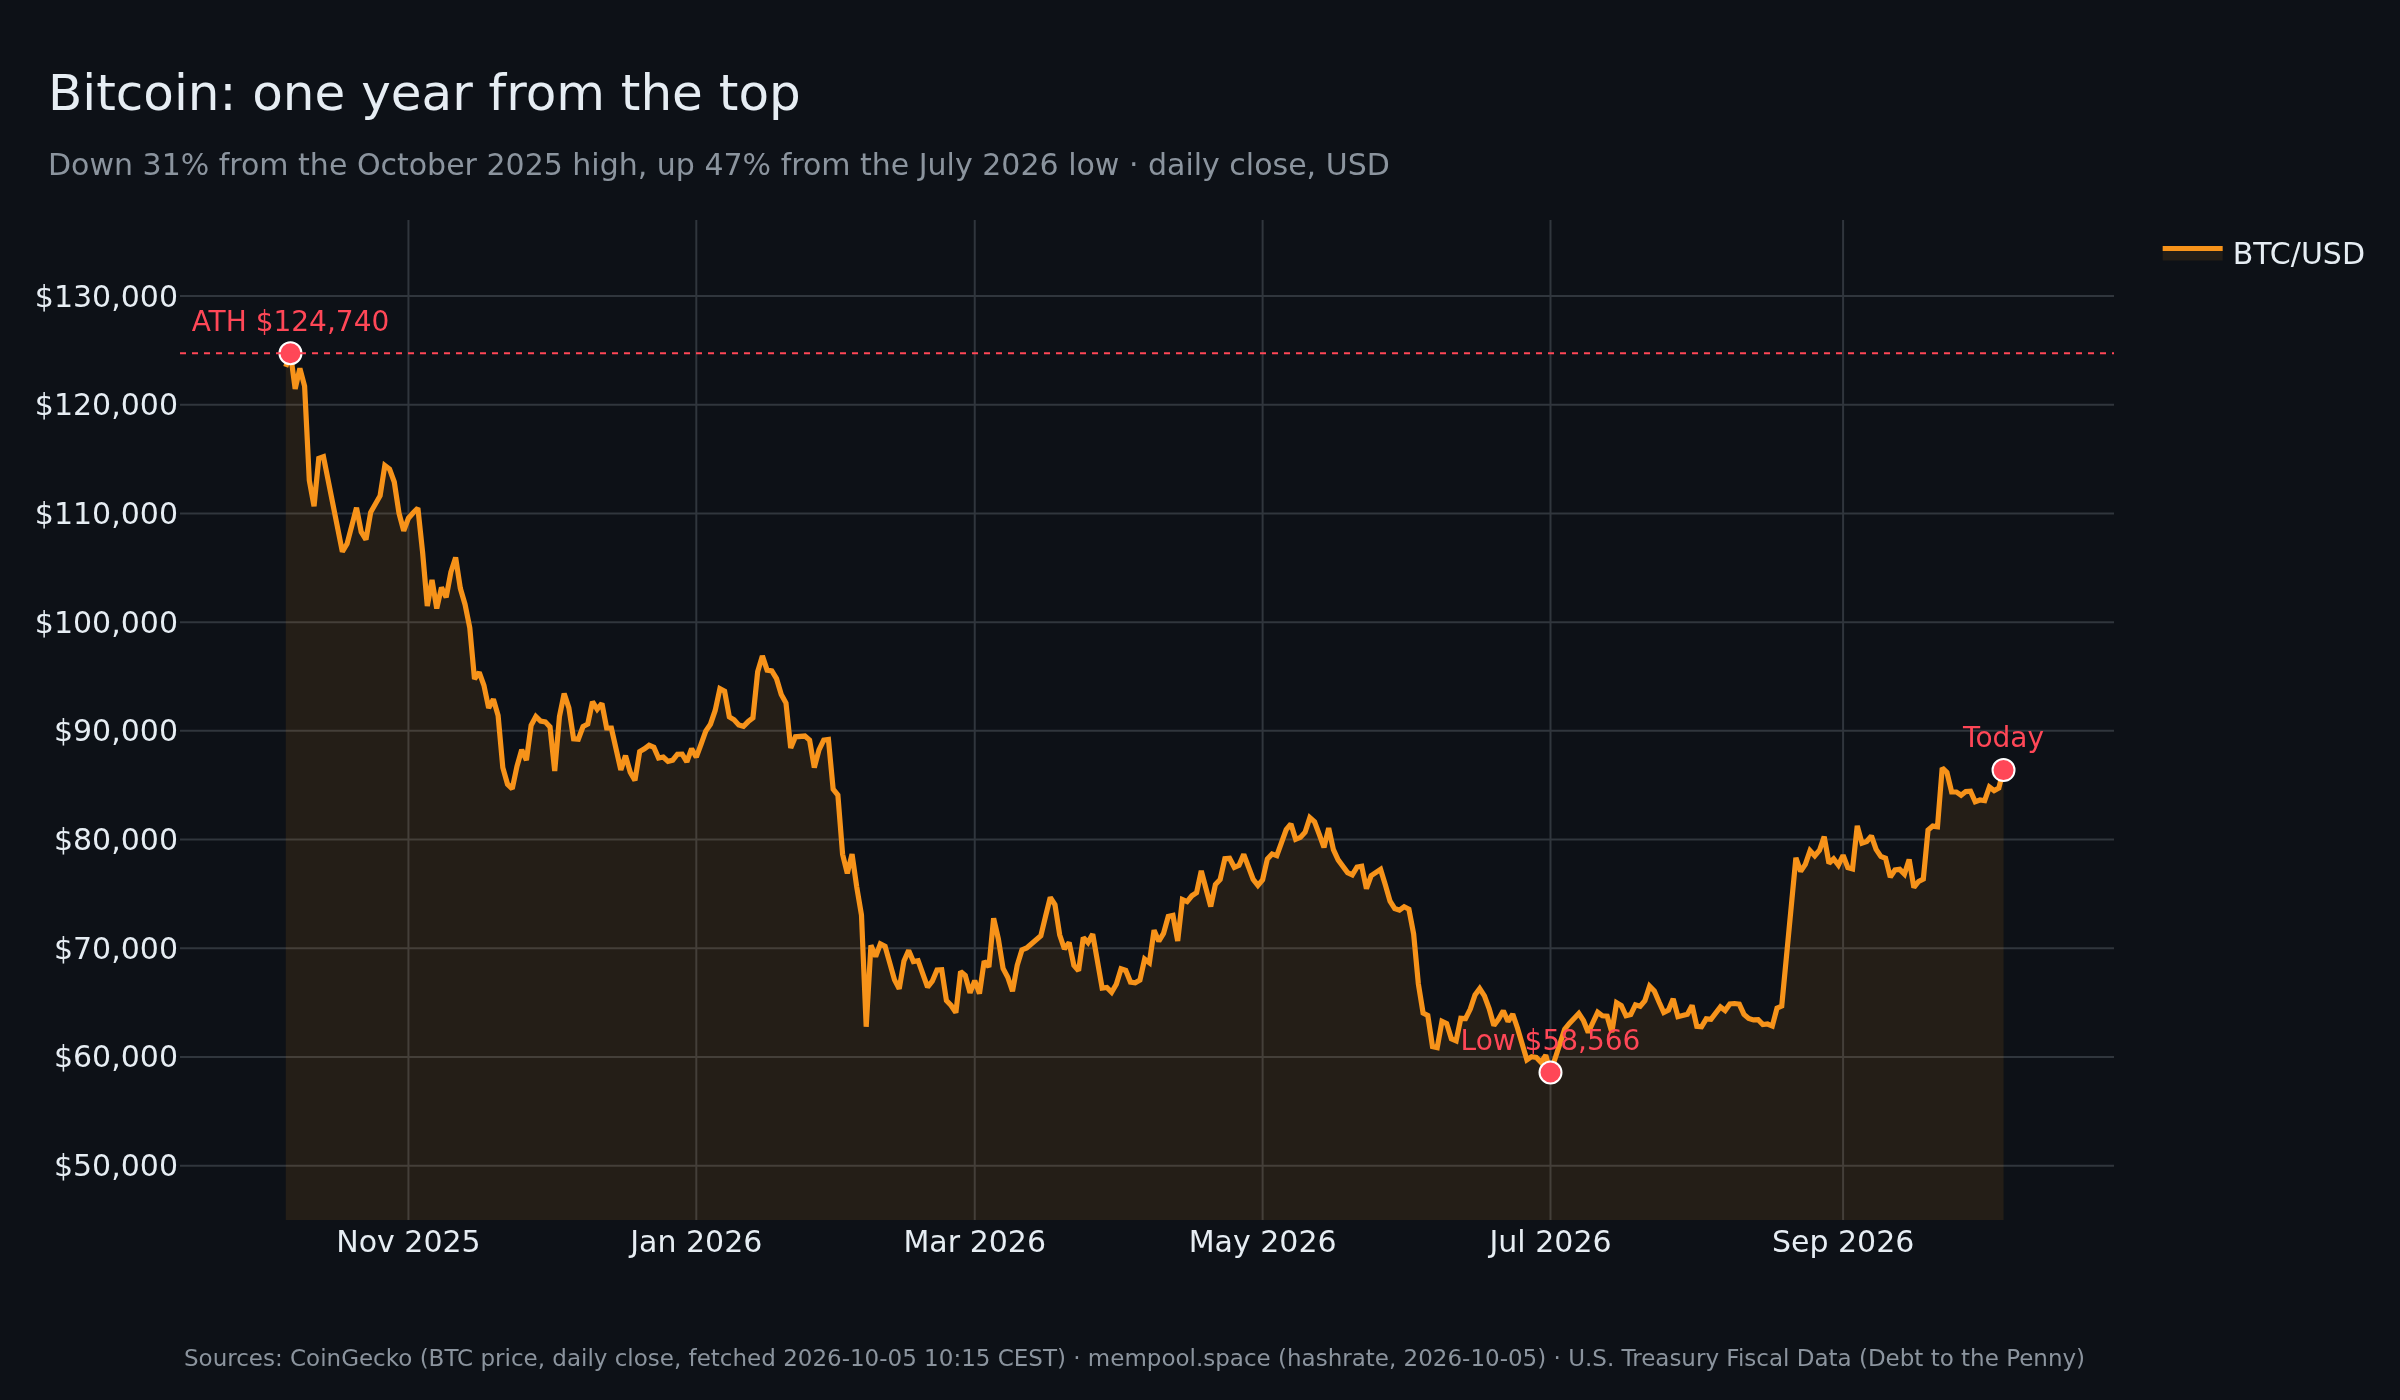Click the $70,000 y-axis label
The height and width of the screenshot is (1400, 2400).
pyautogui.click(x=116, y=949)
